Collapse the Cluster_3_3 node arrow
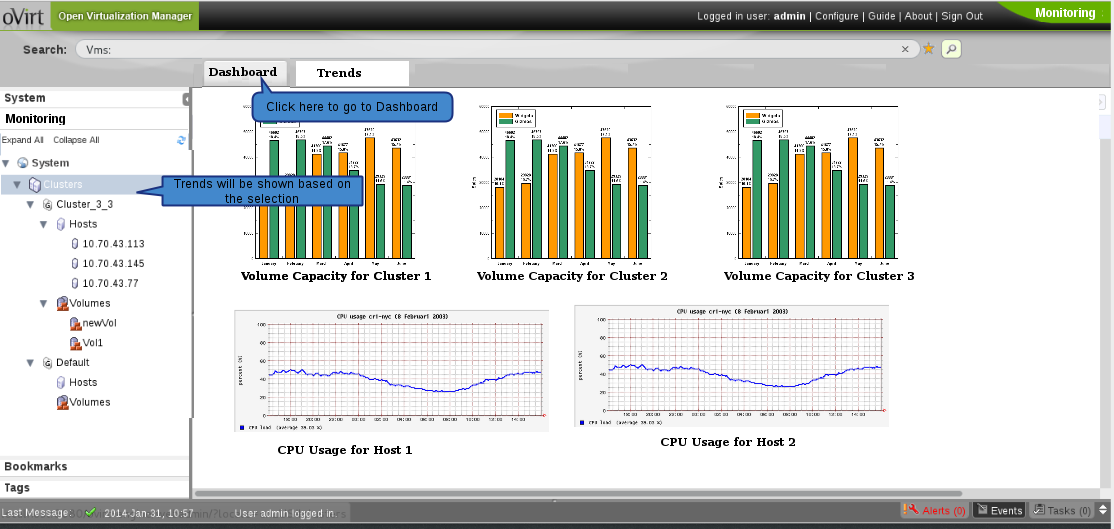 (x=31, y=204)
